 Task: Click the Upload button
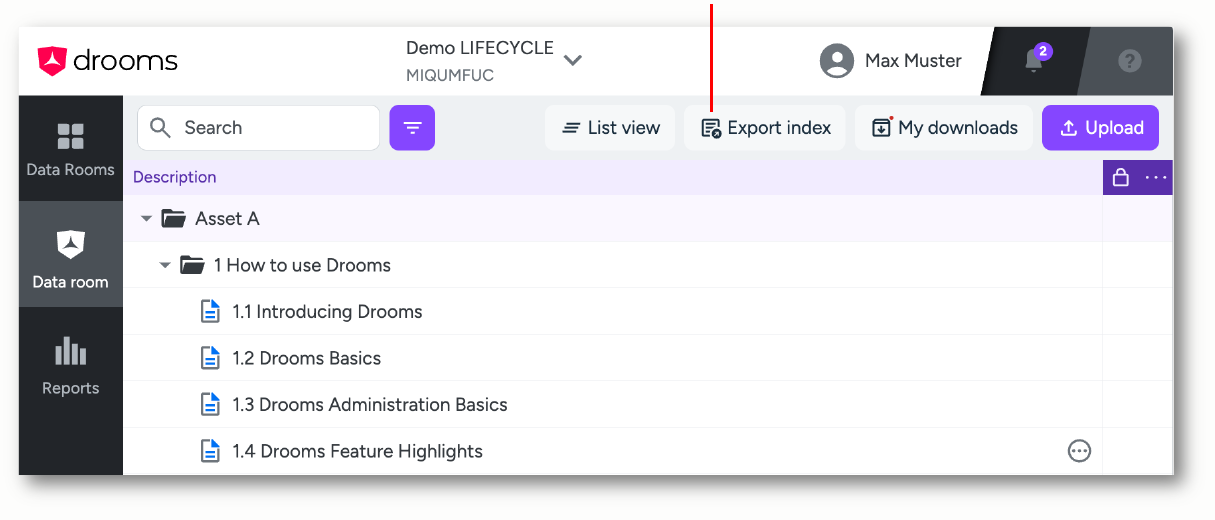tap(1100, 128)
